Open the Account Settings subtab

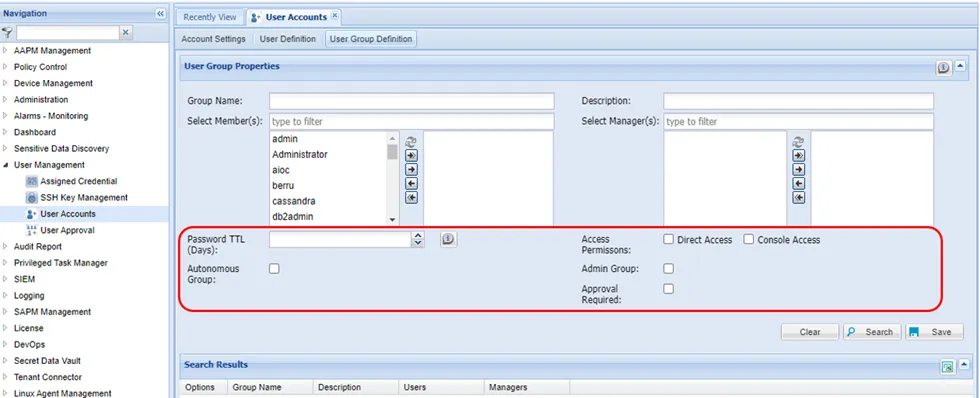point(213,39)
